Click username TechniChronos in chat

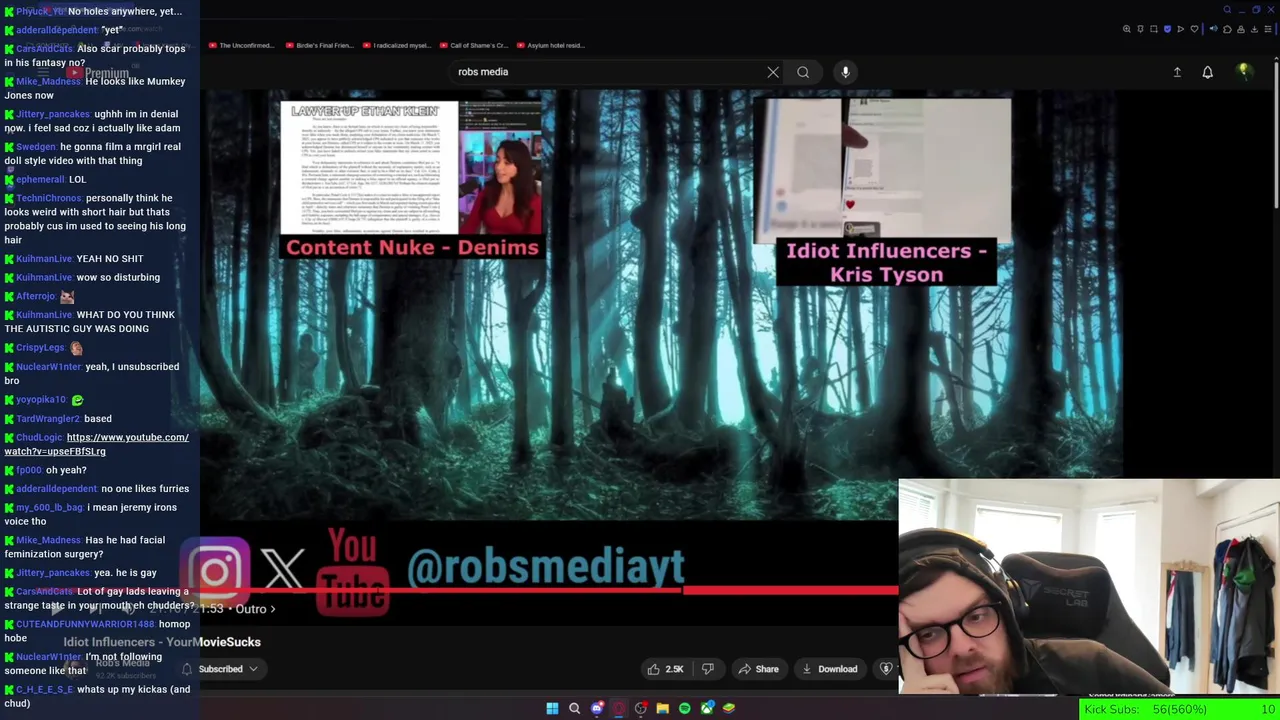(x=49, y=198)
